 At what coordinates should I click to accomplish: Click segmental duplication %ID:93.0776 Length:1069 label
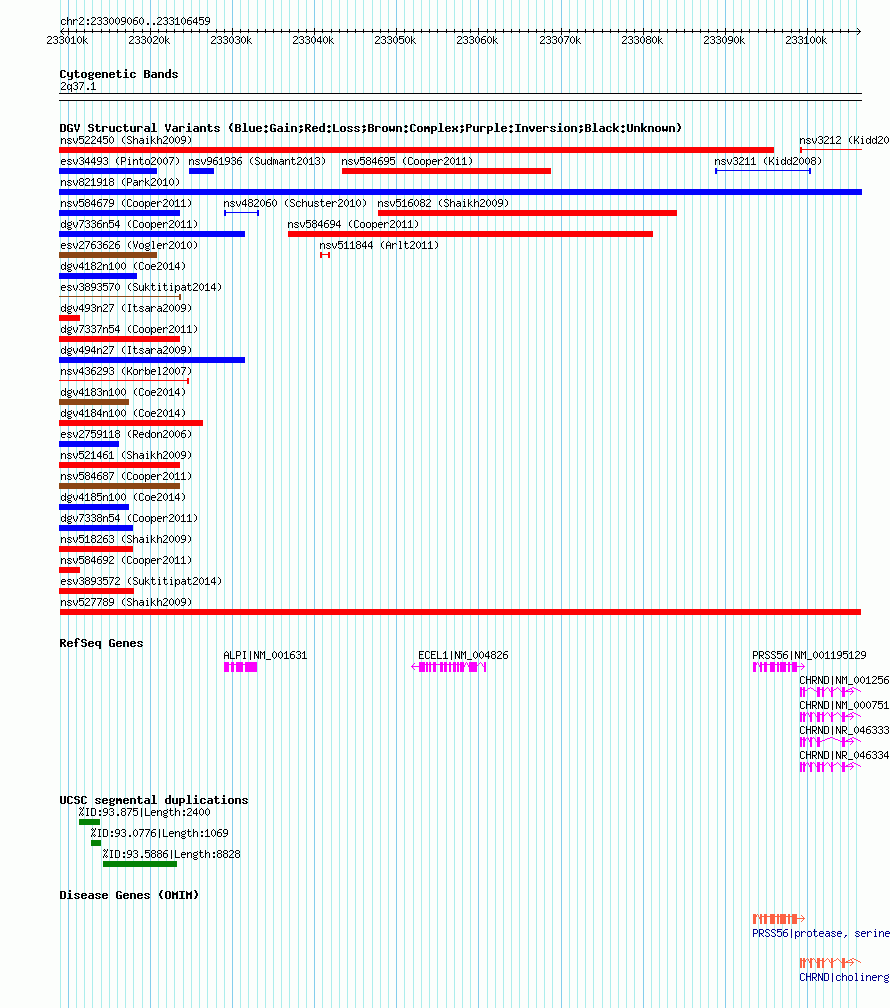point(159,834)
